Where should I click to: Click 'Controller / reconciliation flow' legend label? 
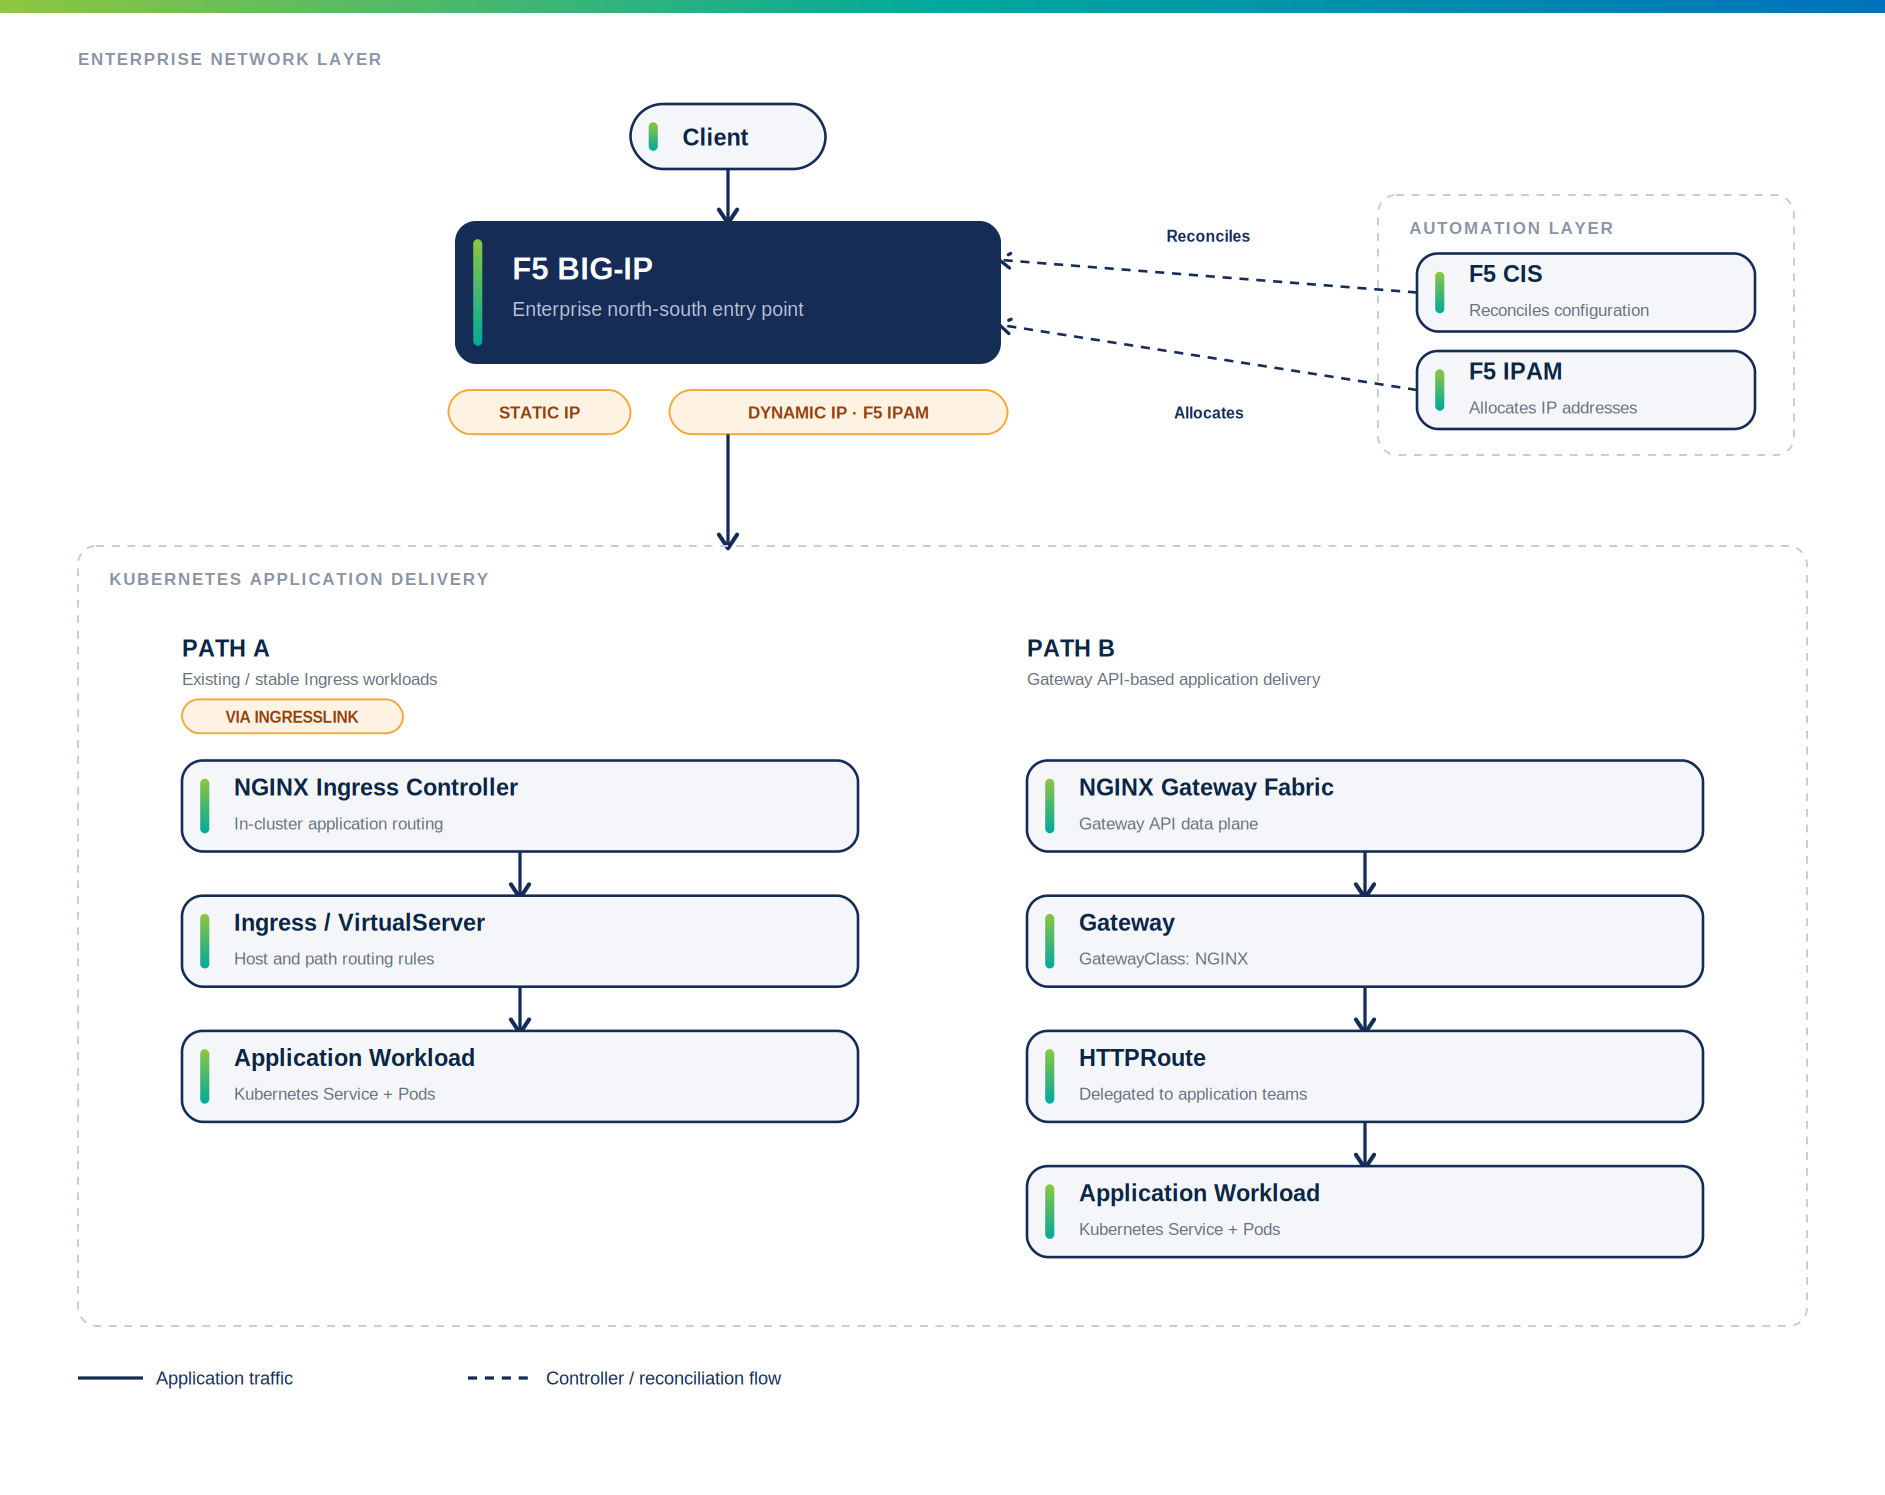click(x=663, y=1378)
